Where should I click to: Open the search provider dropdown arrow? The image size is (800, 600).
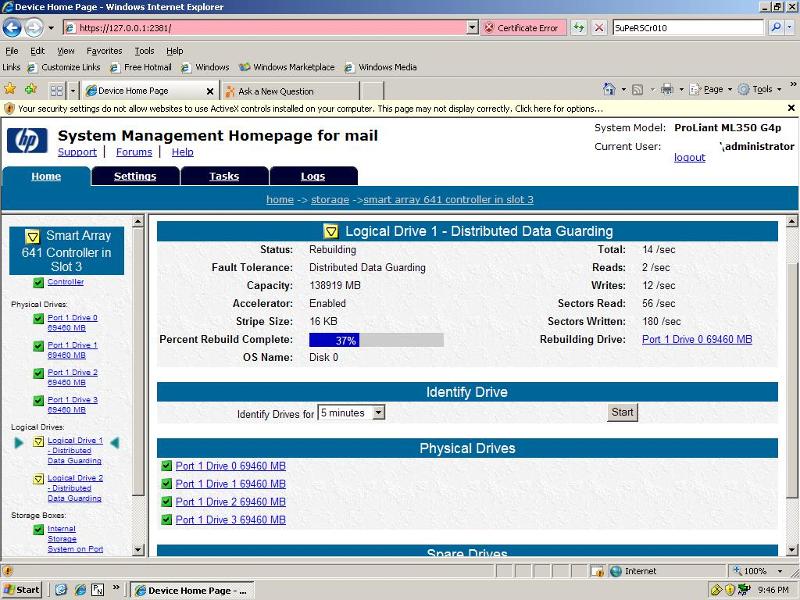tap(790, 28)
